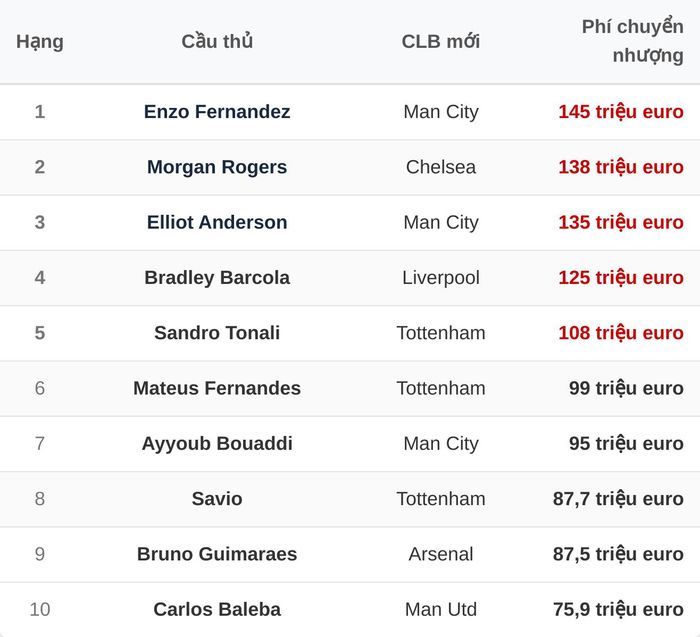
Task: Click the CLB mới column header
Action: tap(441, 41)
